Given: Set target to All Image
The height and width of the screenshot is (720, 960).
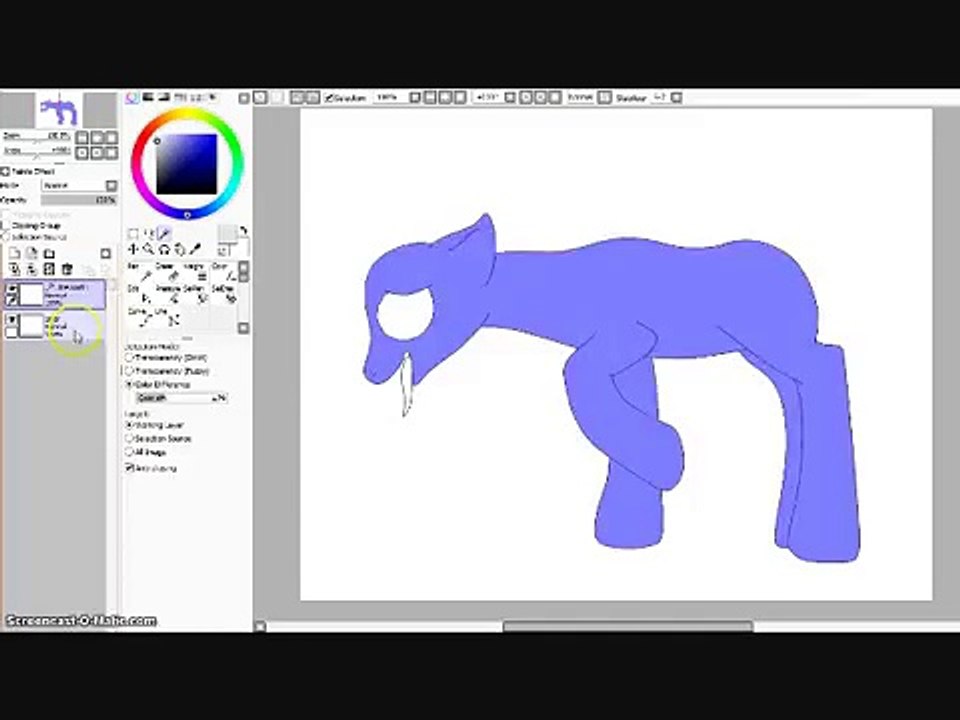Looking at the screenshot, I should point(146,452).
